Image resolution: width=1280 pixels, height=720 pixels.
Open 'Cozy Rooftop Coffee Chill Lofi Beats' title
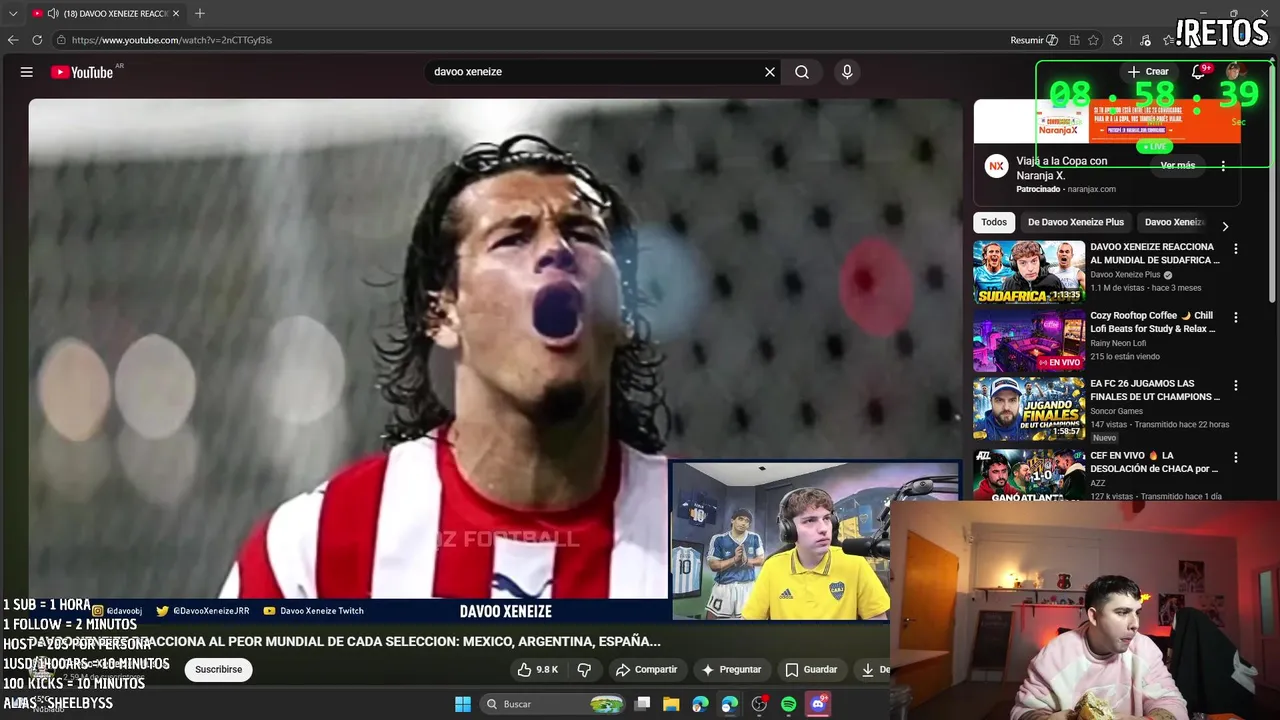[x=1153, y=322]
